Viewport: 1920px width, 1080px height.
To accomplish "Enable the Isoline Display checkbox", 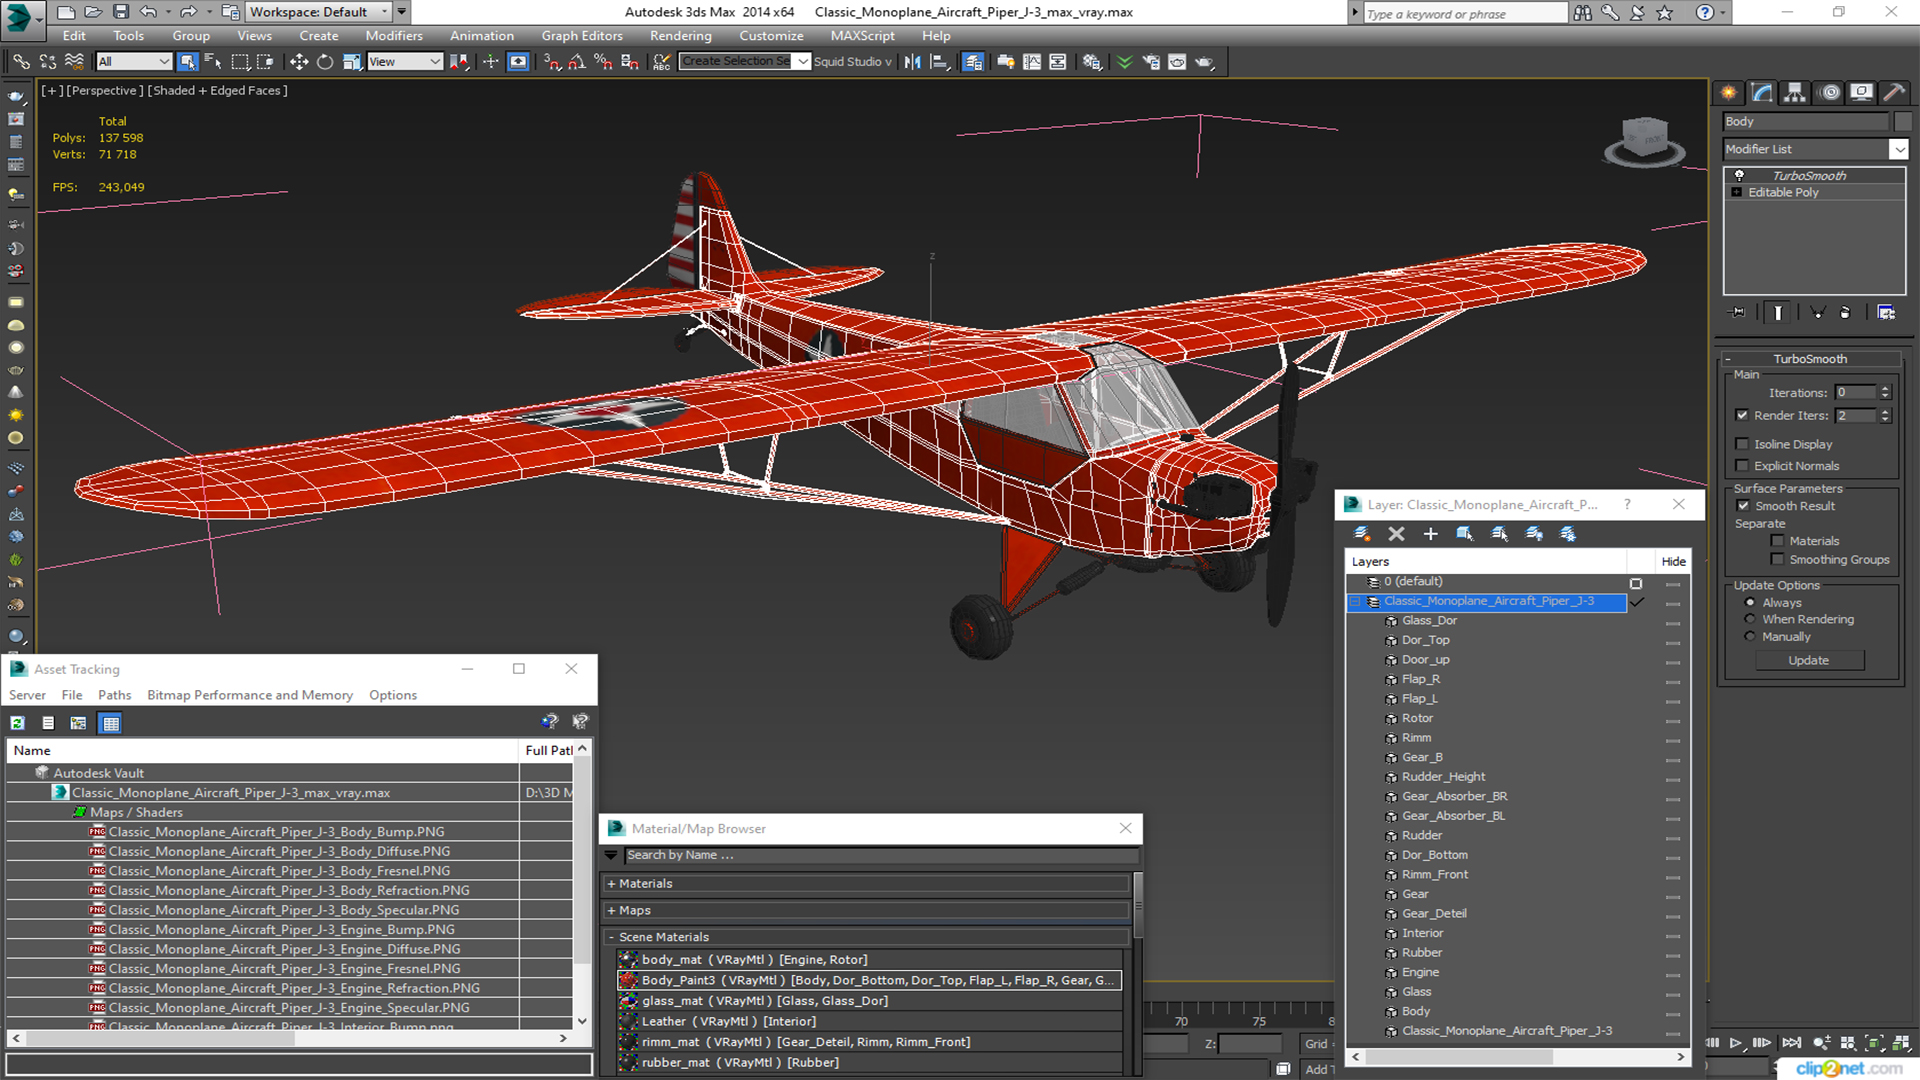I will [1742, 444].
